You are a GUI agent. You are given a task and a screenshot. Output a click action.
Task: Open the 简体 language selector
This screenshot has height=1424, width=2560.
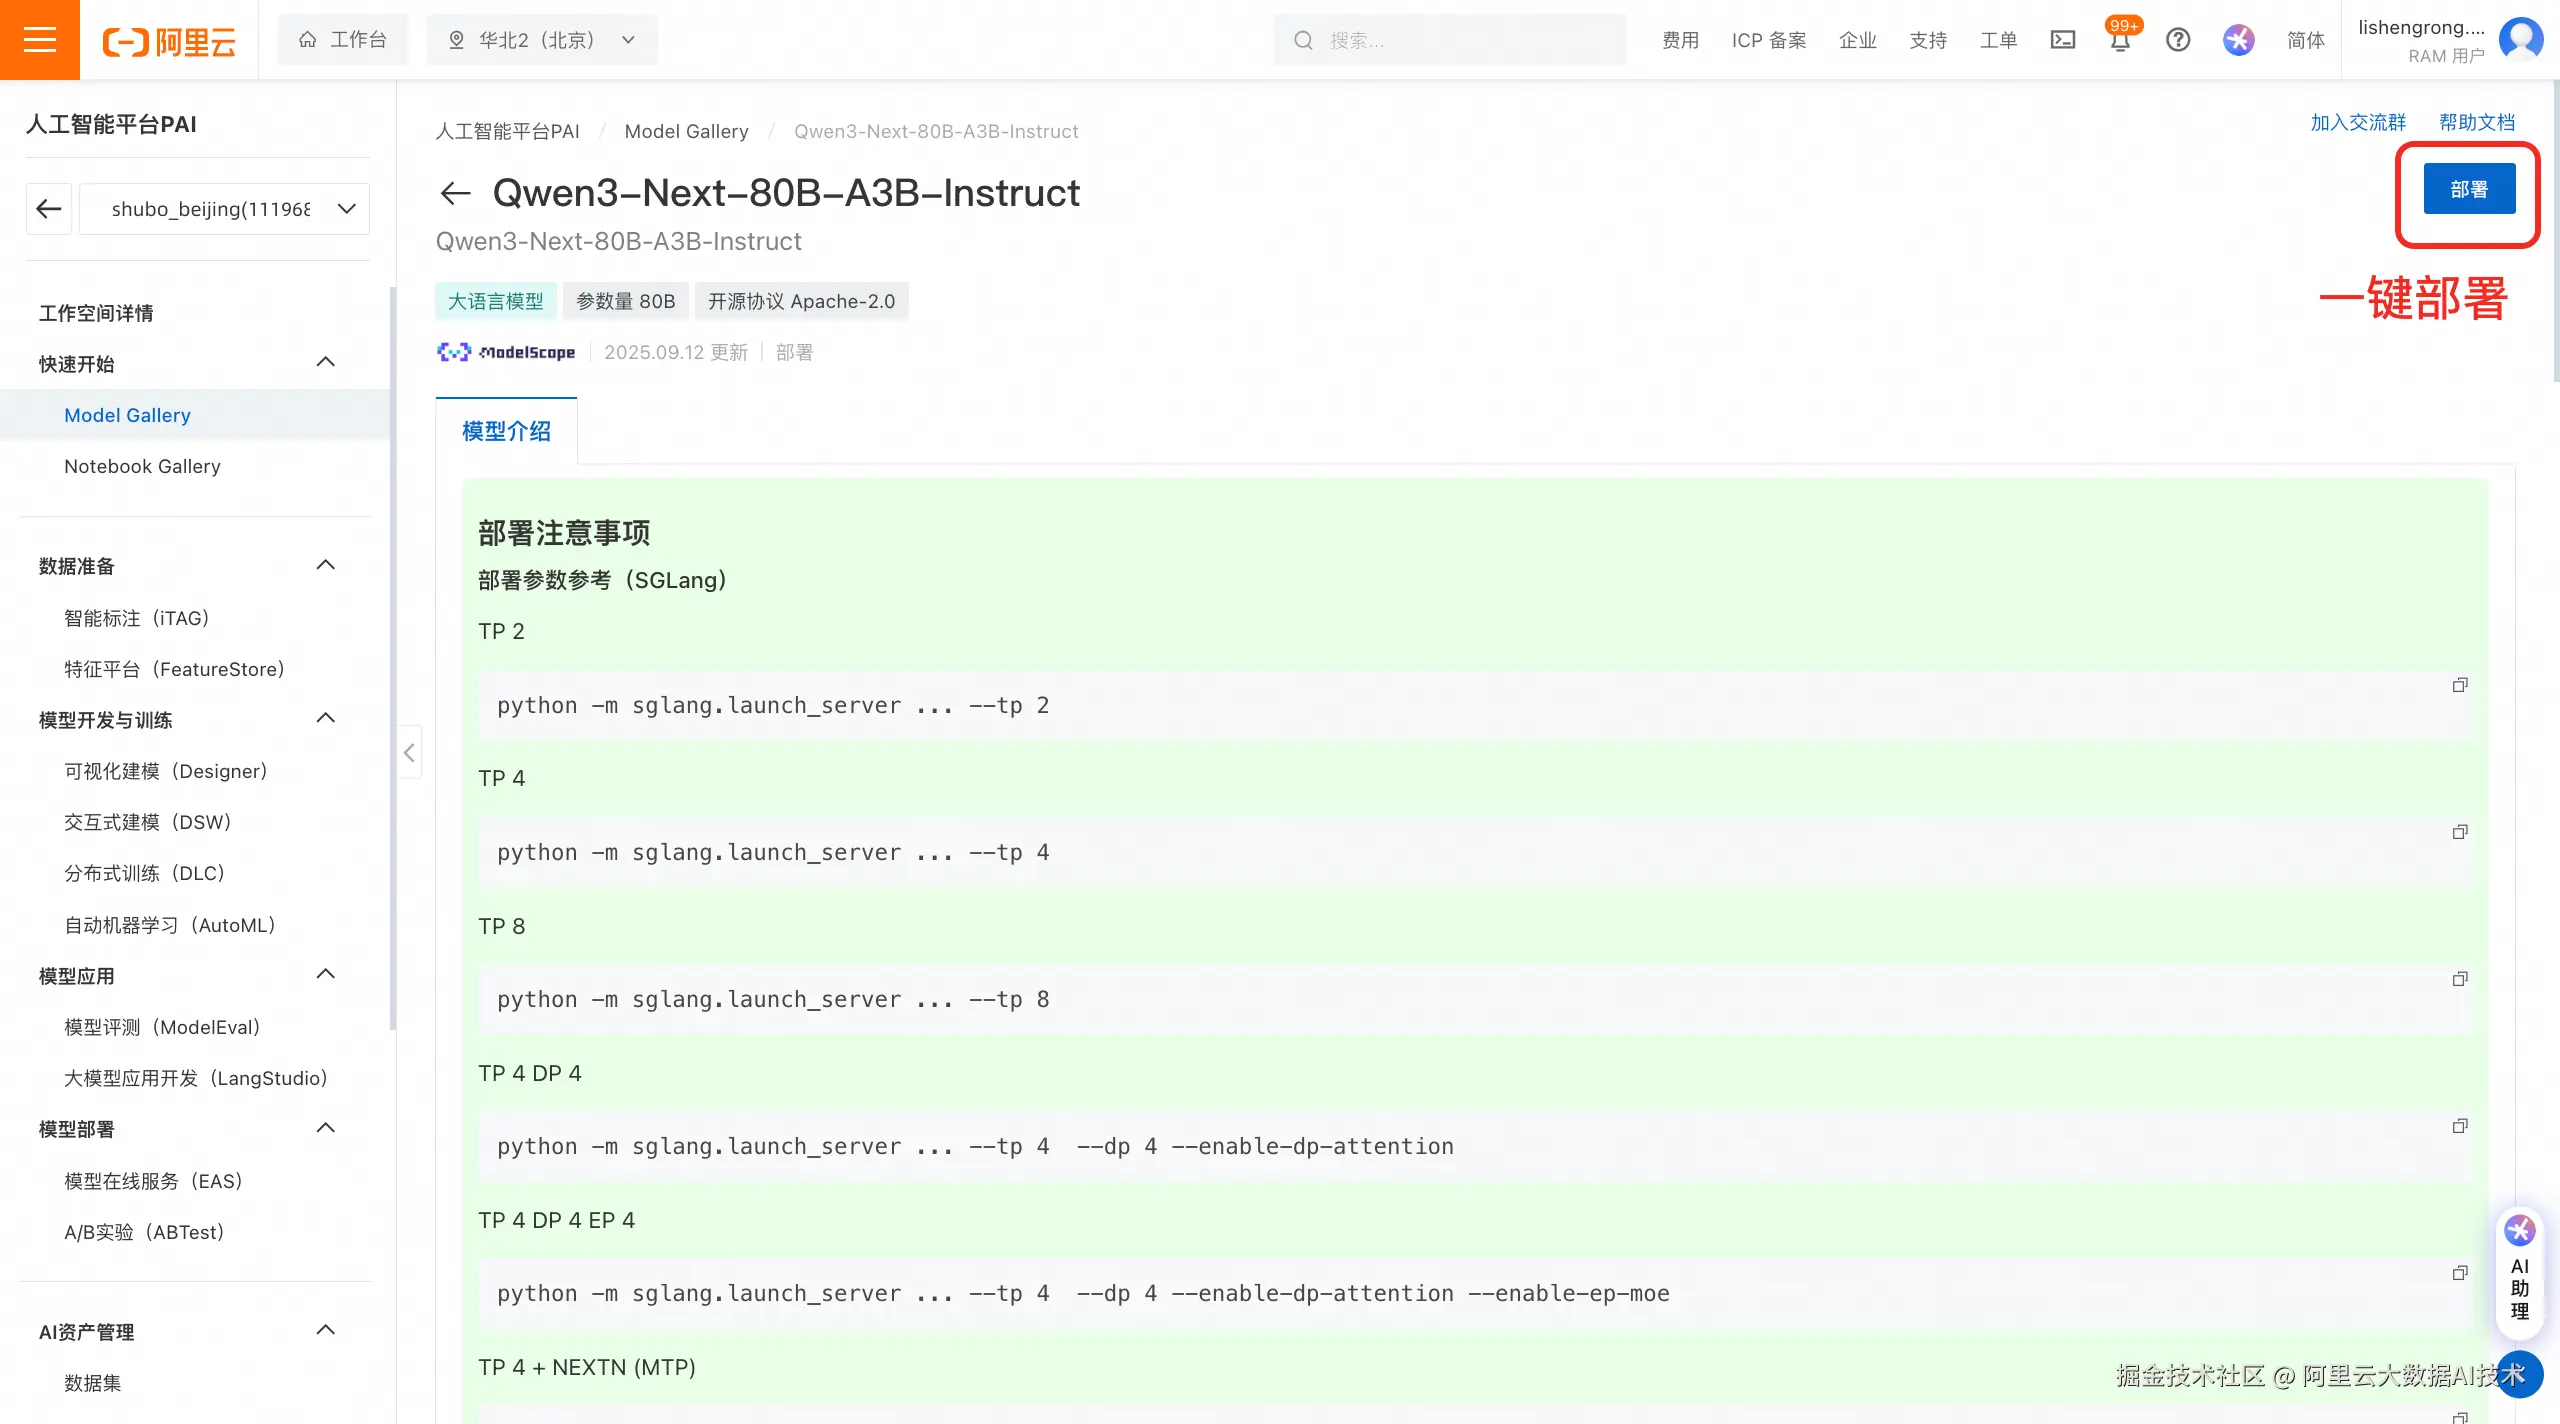[2305, 40]
